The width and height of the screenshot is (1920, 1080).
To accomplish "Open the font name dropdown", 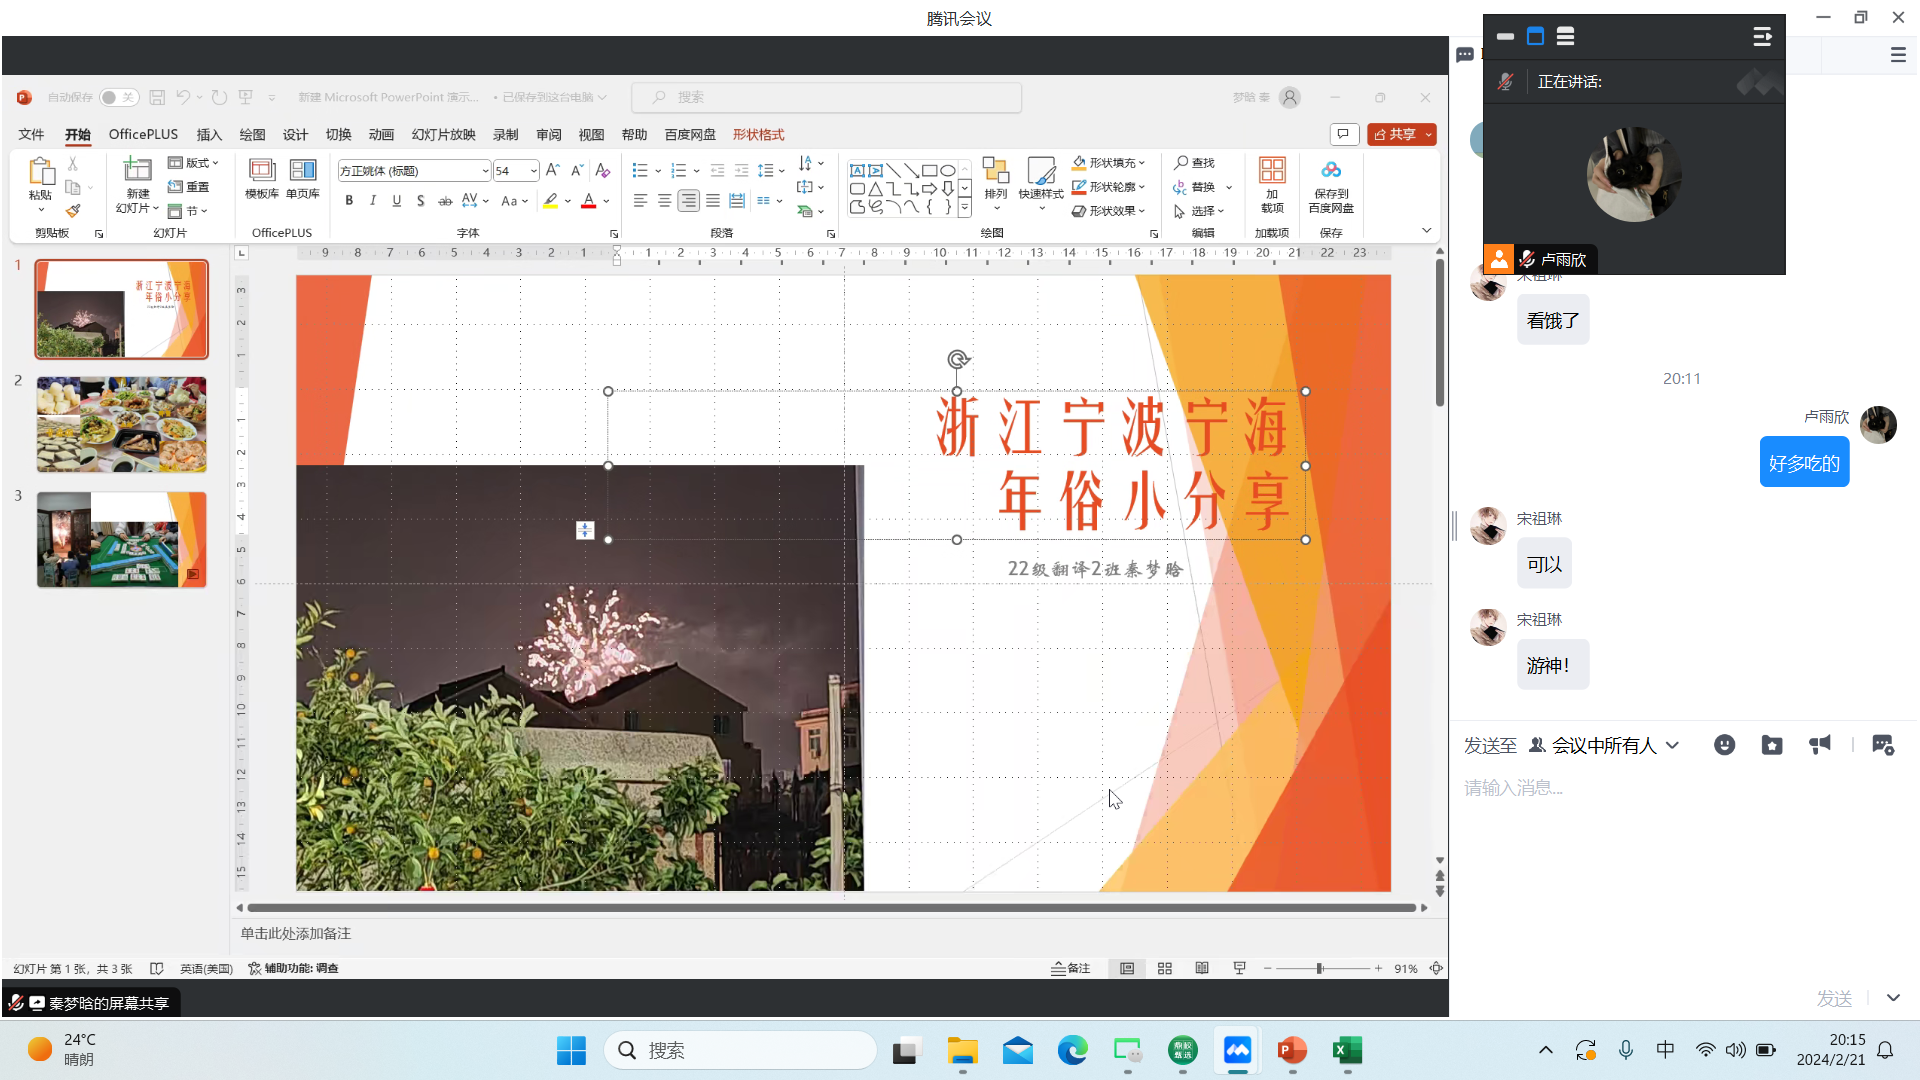I will (485, 171).
